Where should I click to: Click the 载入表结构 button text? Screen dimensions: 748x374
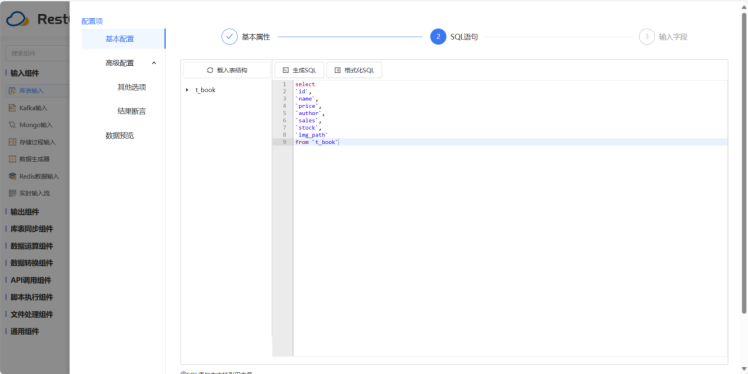pyautogui.click(x=232, y=70)
